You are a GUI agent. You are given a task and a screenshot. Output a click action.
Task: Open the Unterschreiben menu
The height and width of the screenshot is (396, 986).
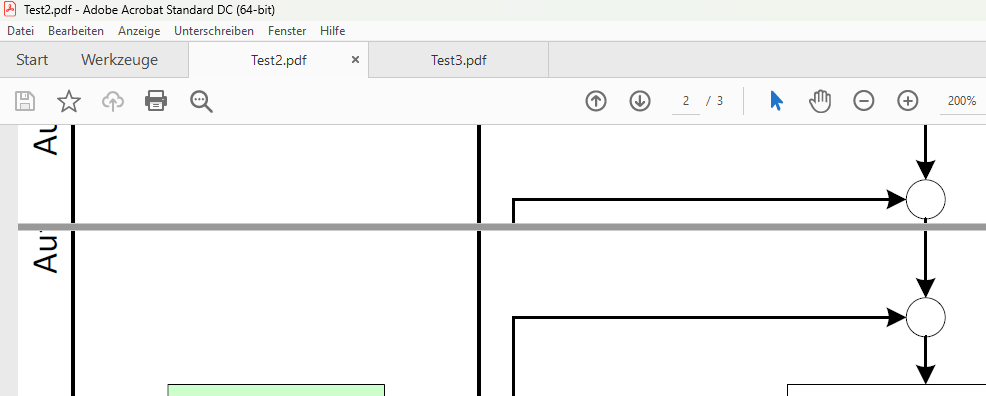coord(214,31)
